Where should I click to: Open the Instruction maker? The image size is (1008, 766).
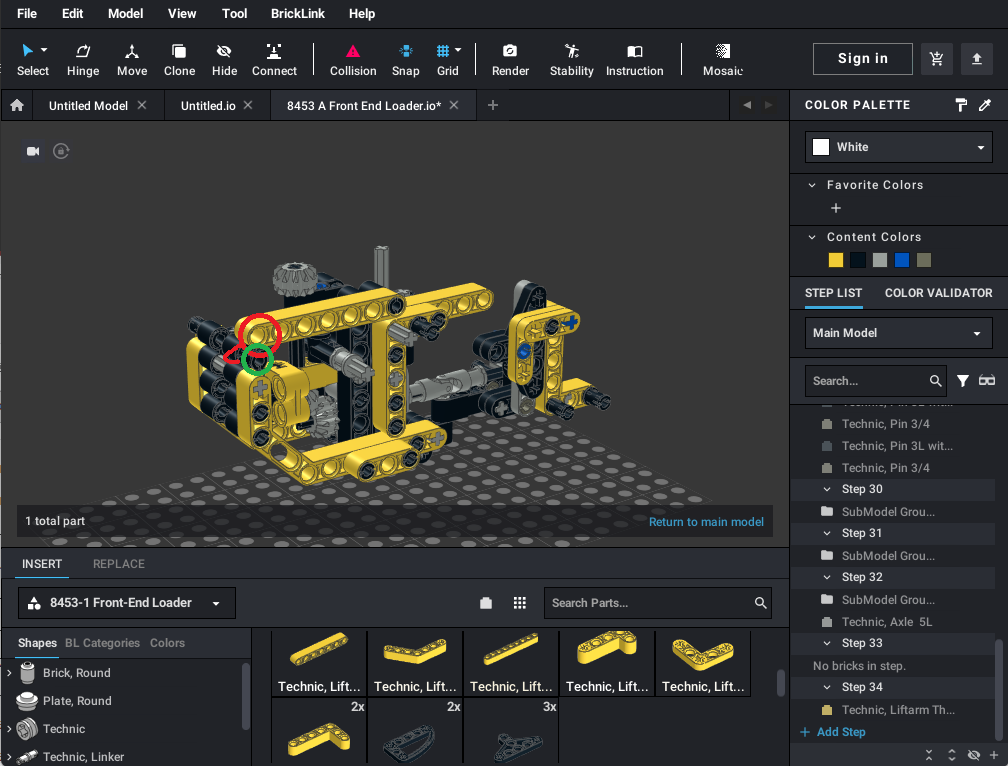[634, 60]
